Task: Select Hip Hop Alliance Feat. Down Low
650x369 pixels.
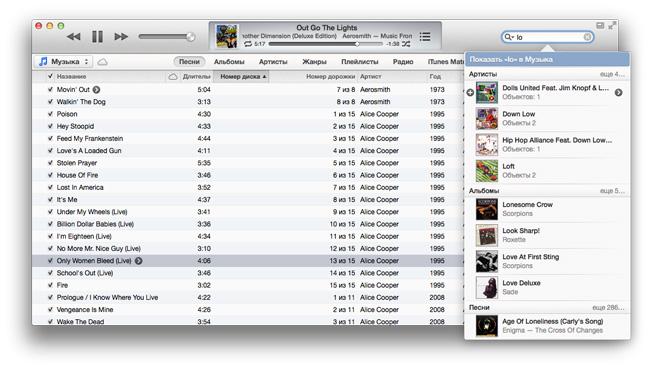Action: (547, 144)
